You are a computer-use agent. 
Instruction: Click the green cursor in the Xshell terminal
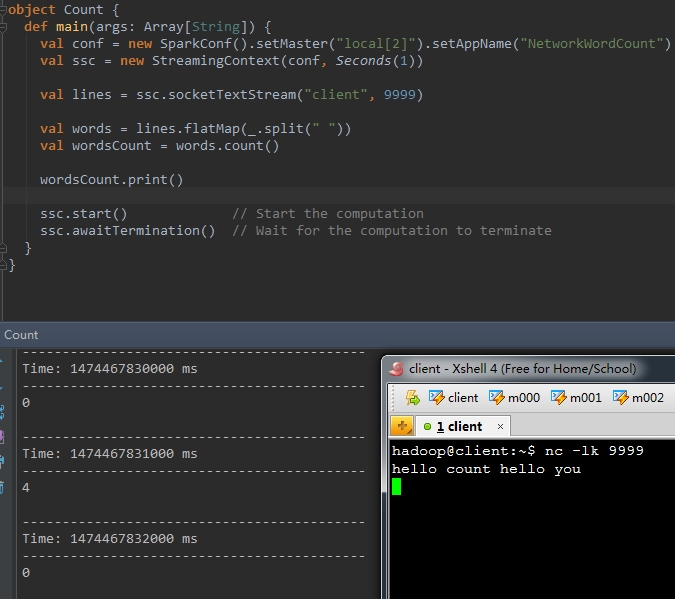396,487
